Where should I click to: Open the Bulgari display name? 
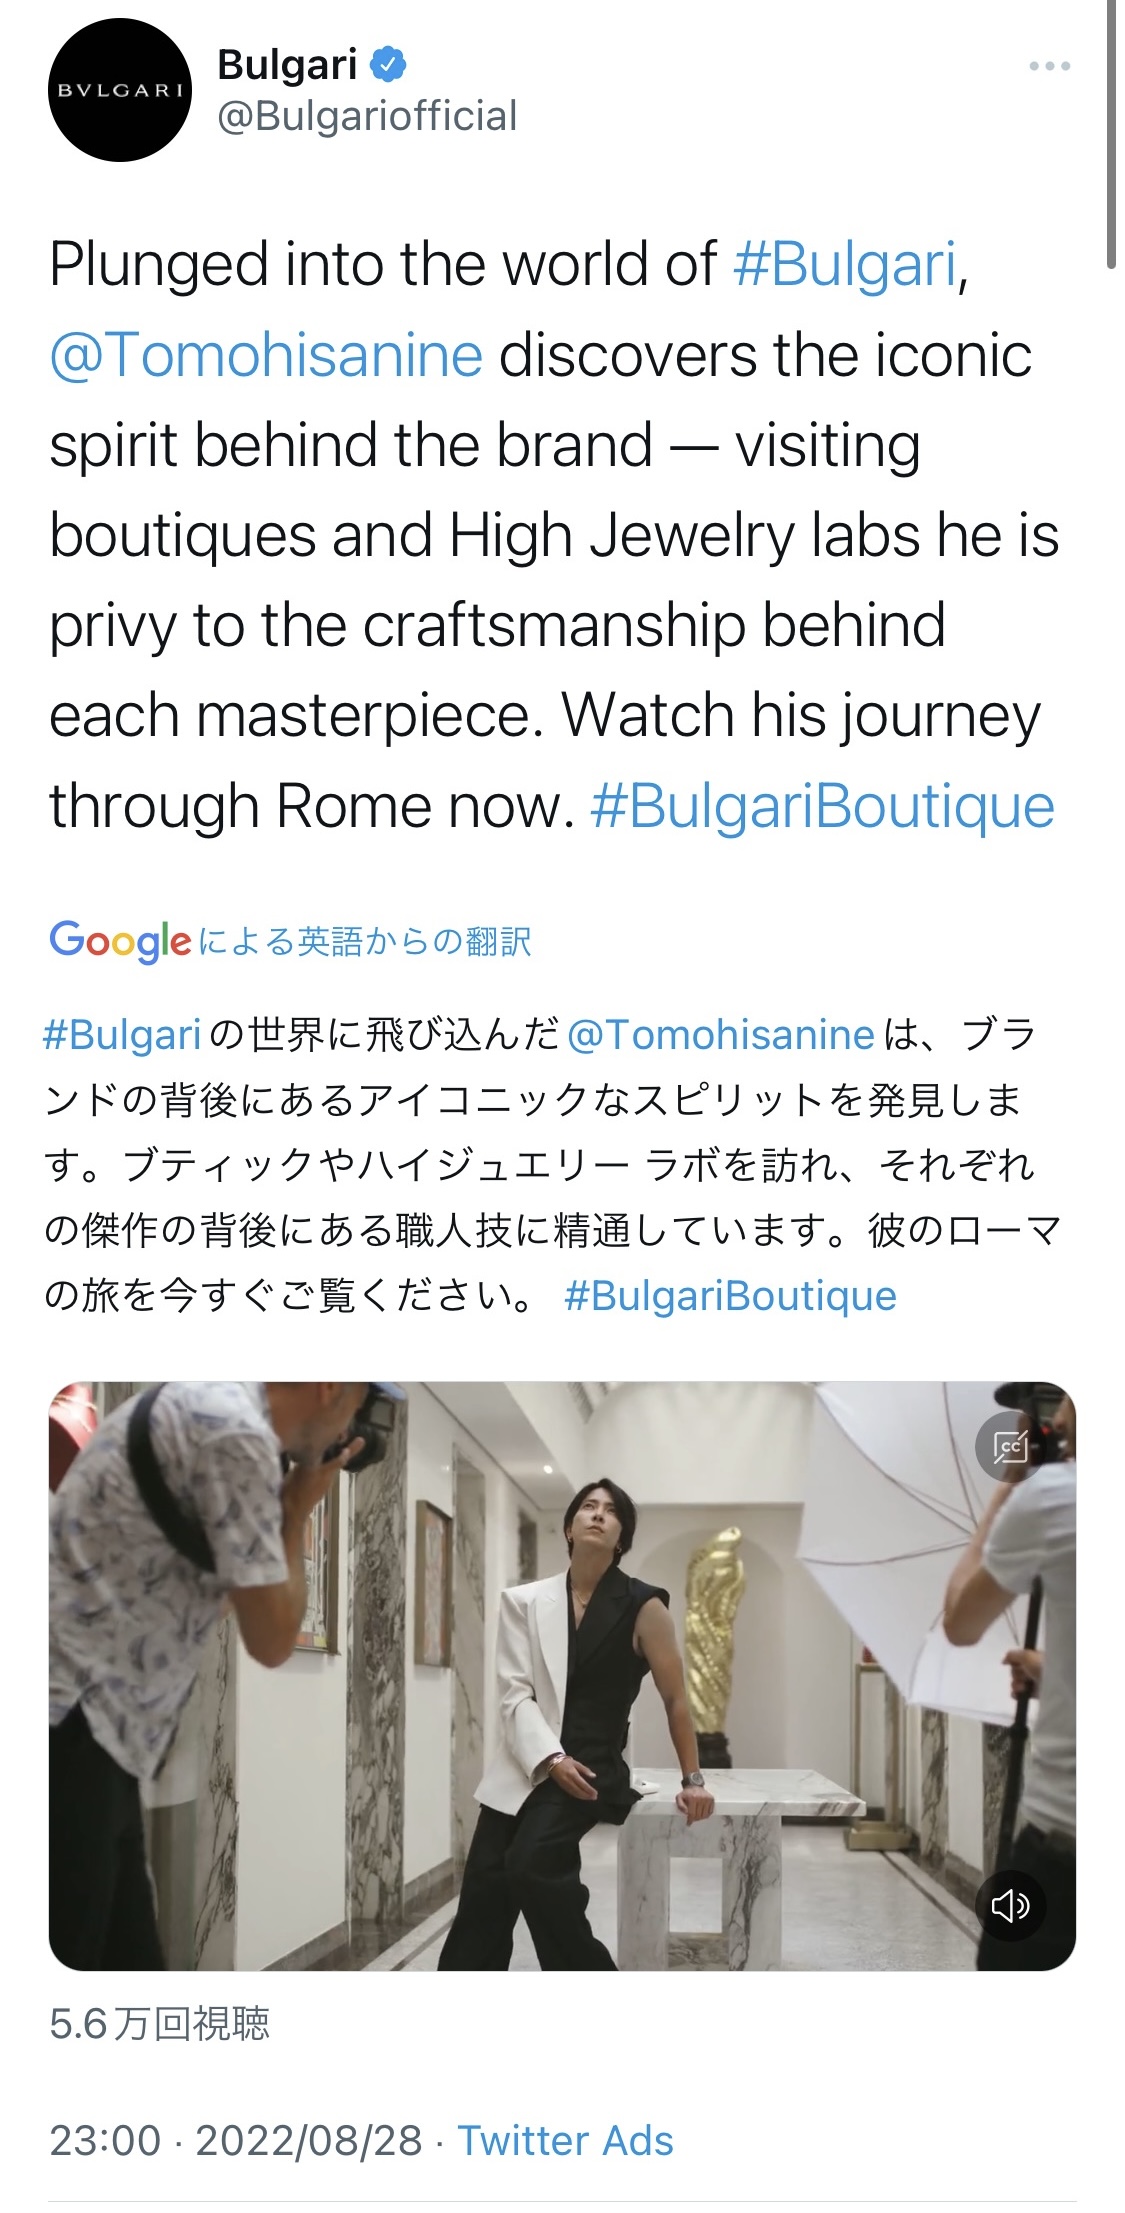coord(287,65)
